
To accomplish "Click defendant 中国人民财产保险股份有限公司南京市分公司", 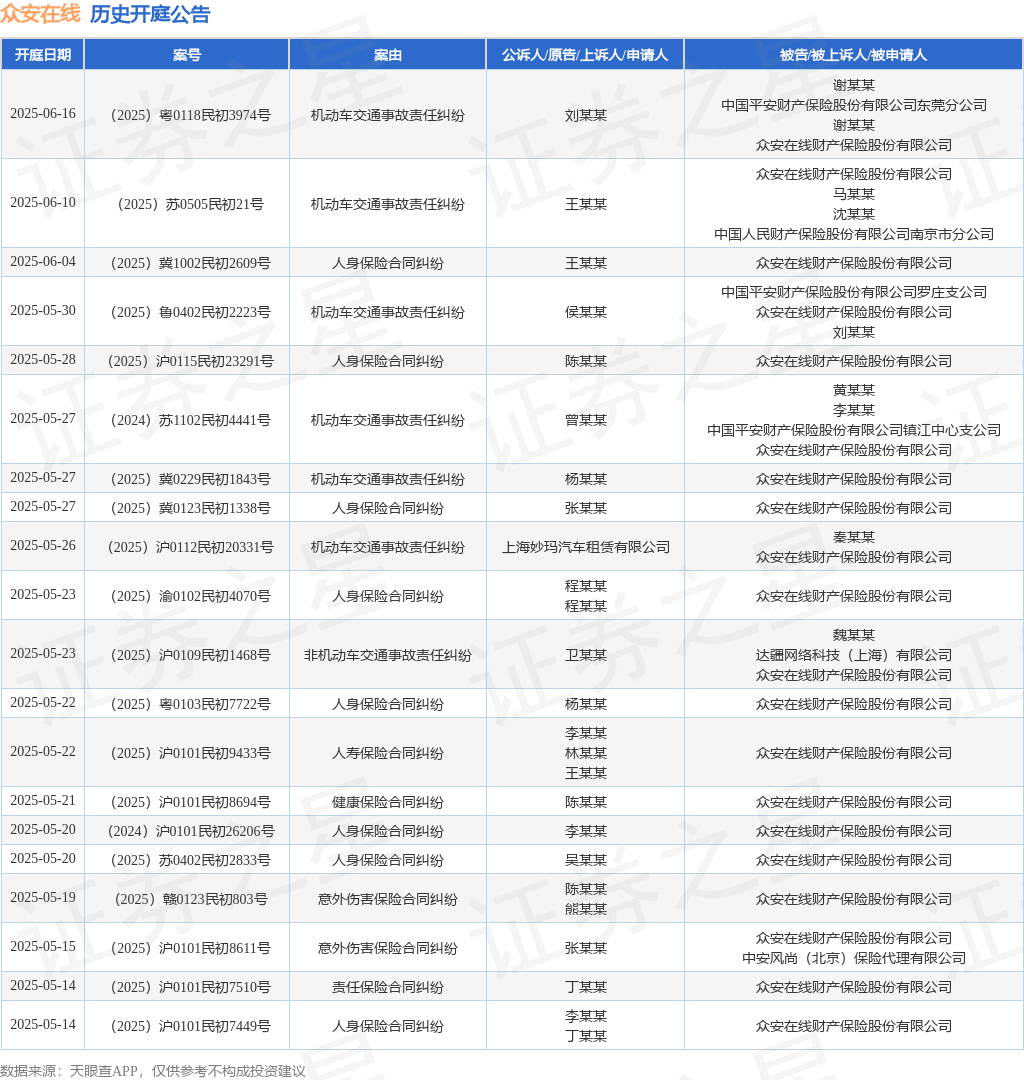I will coord(853,234).
